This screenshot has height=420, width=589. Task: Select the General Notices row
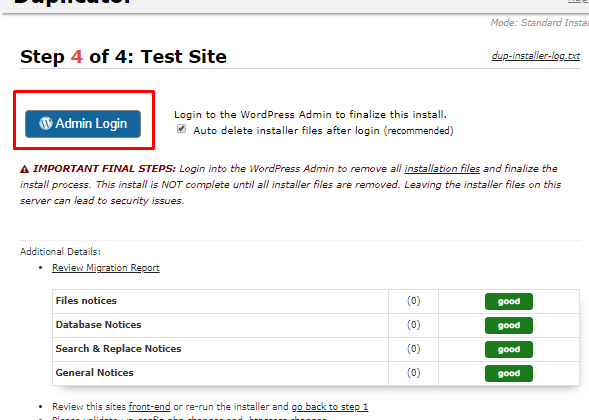[316, 373]
